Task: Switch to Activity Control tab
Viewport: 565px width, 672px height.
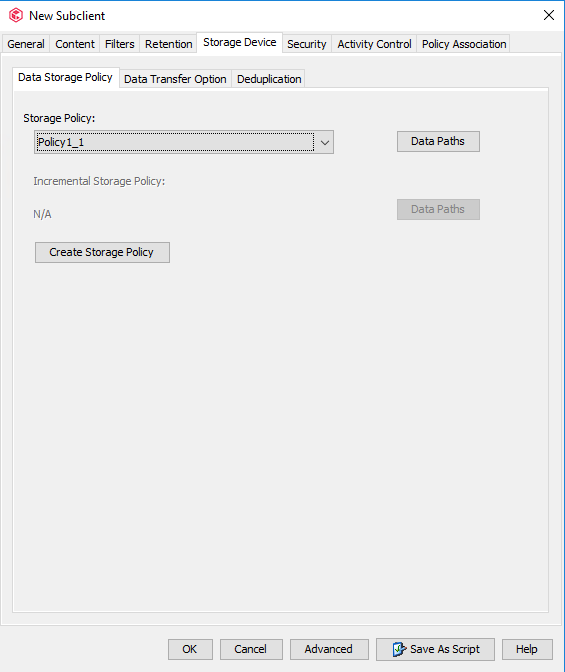Action: (x=374, y=44)
